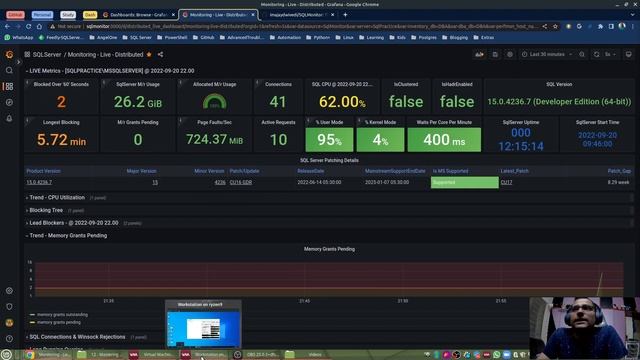Screen dimensions: 640x360
Task: Open the CU17 latest patch link
Action: click(x=507, y=182)
